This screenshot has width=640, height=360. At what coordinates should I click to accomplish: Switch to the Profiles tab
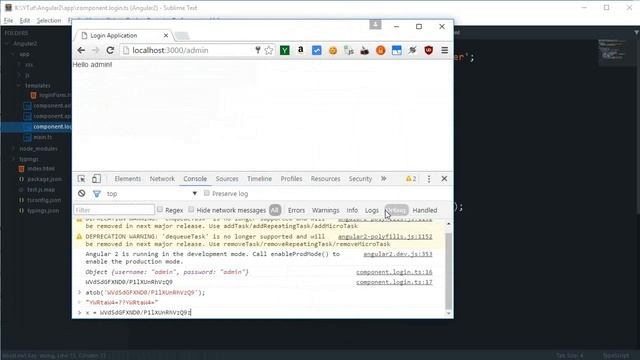[291, 179]
